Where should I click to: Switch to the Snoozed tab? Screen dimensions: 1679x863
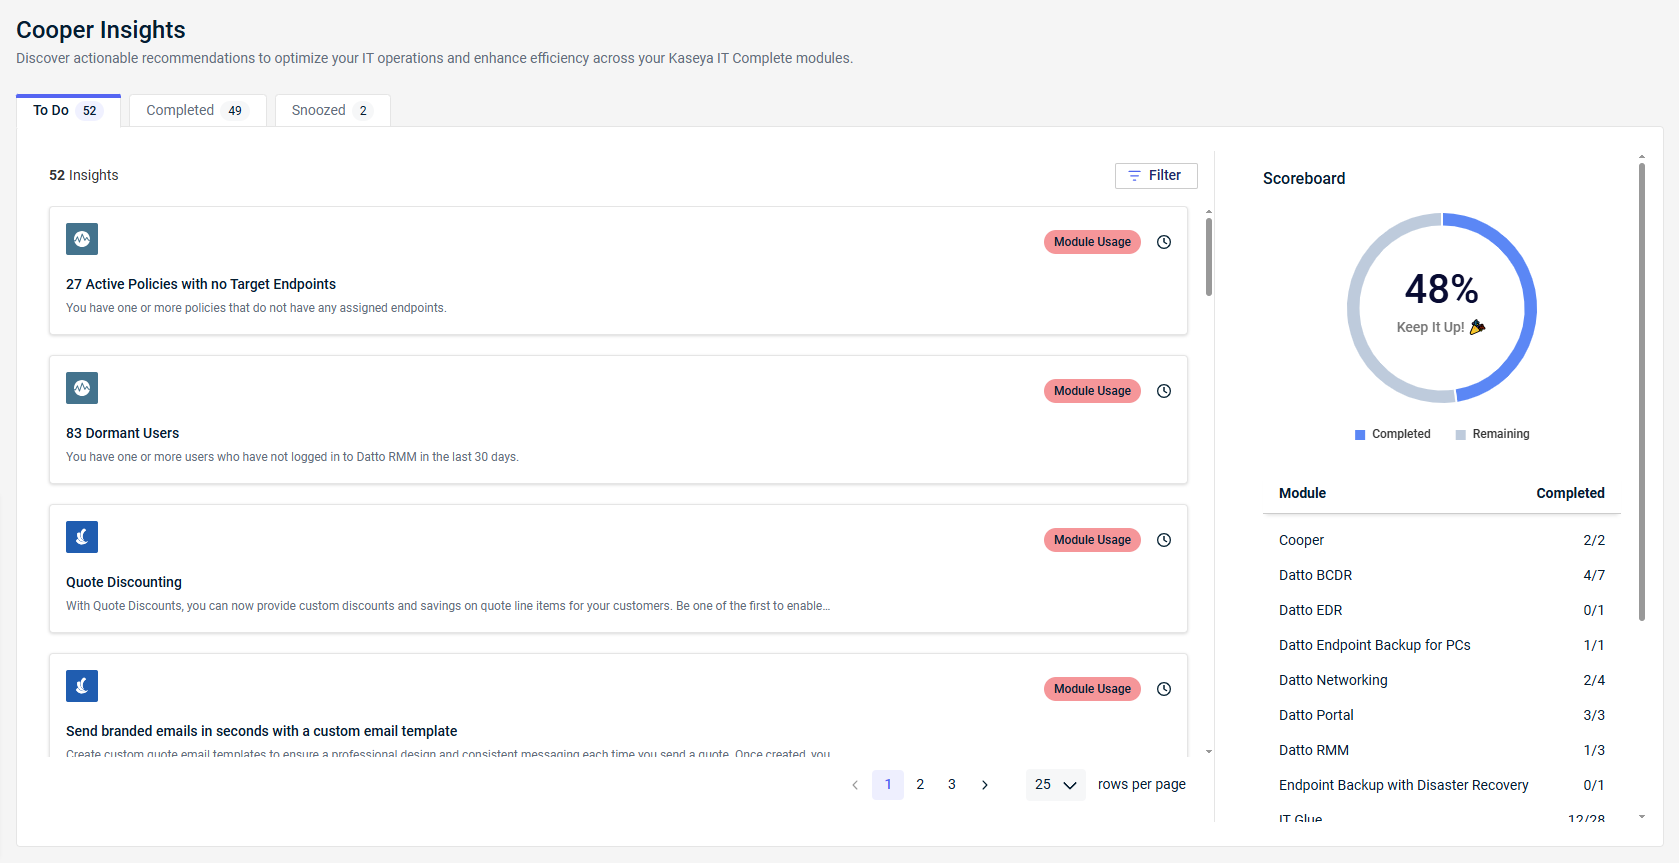332,110
